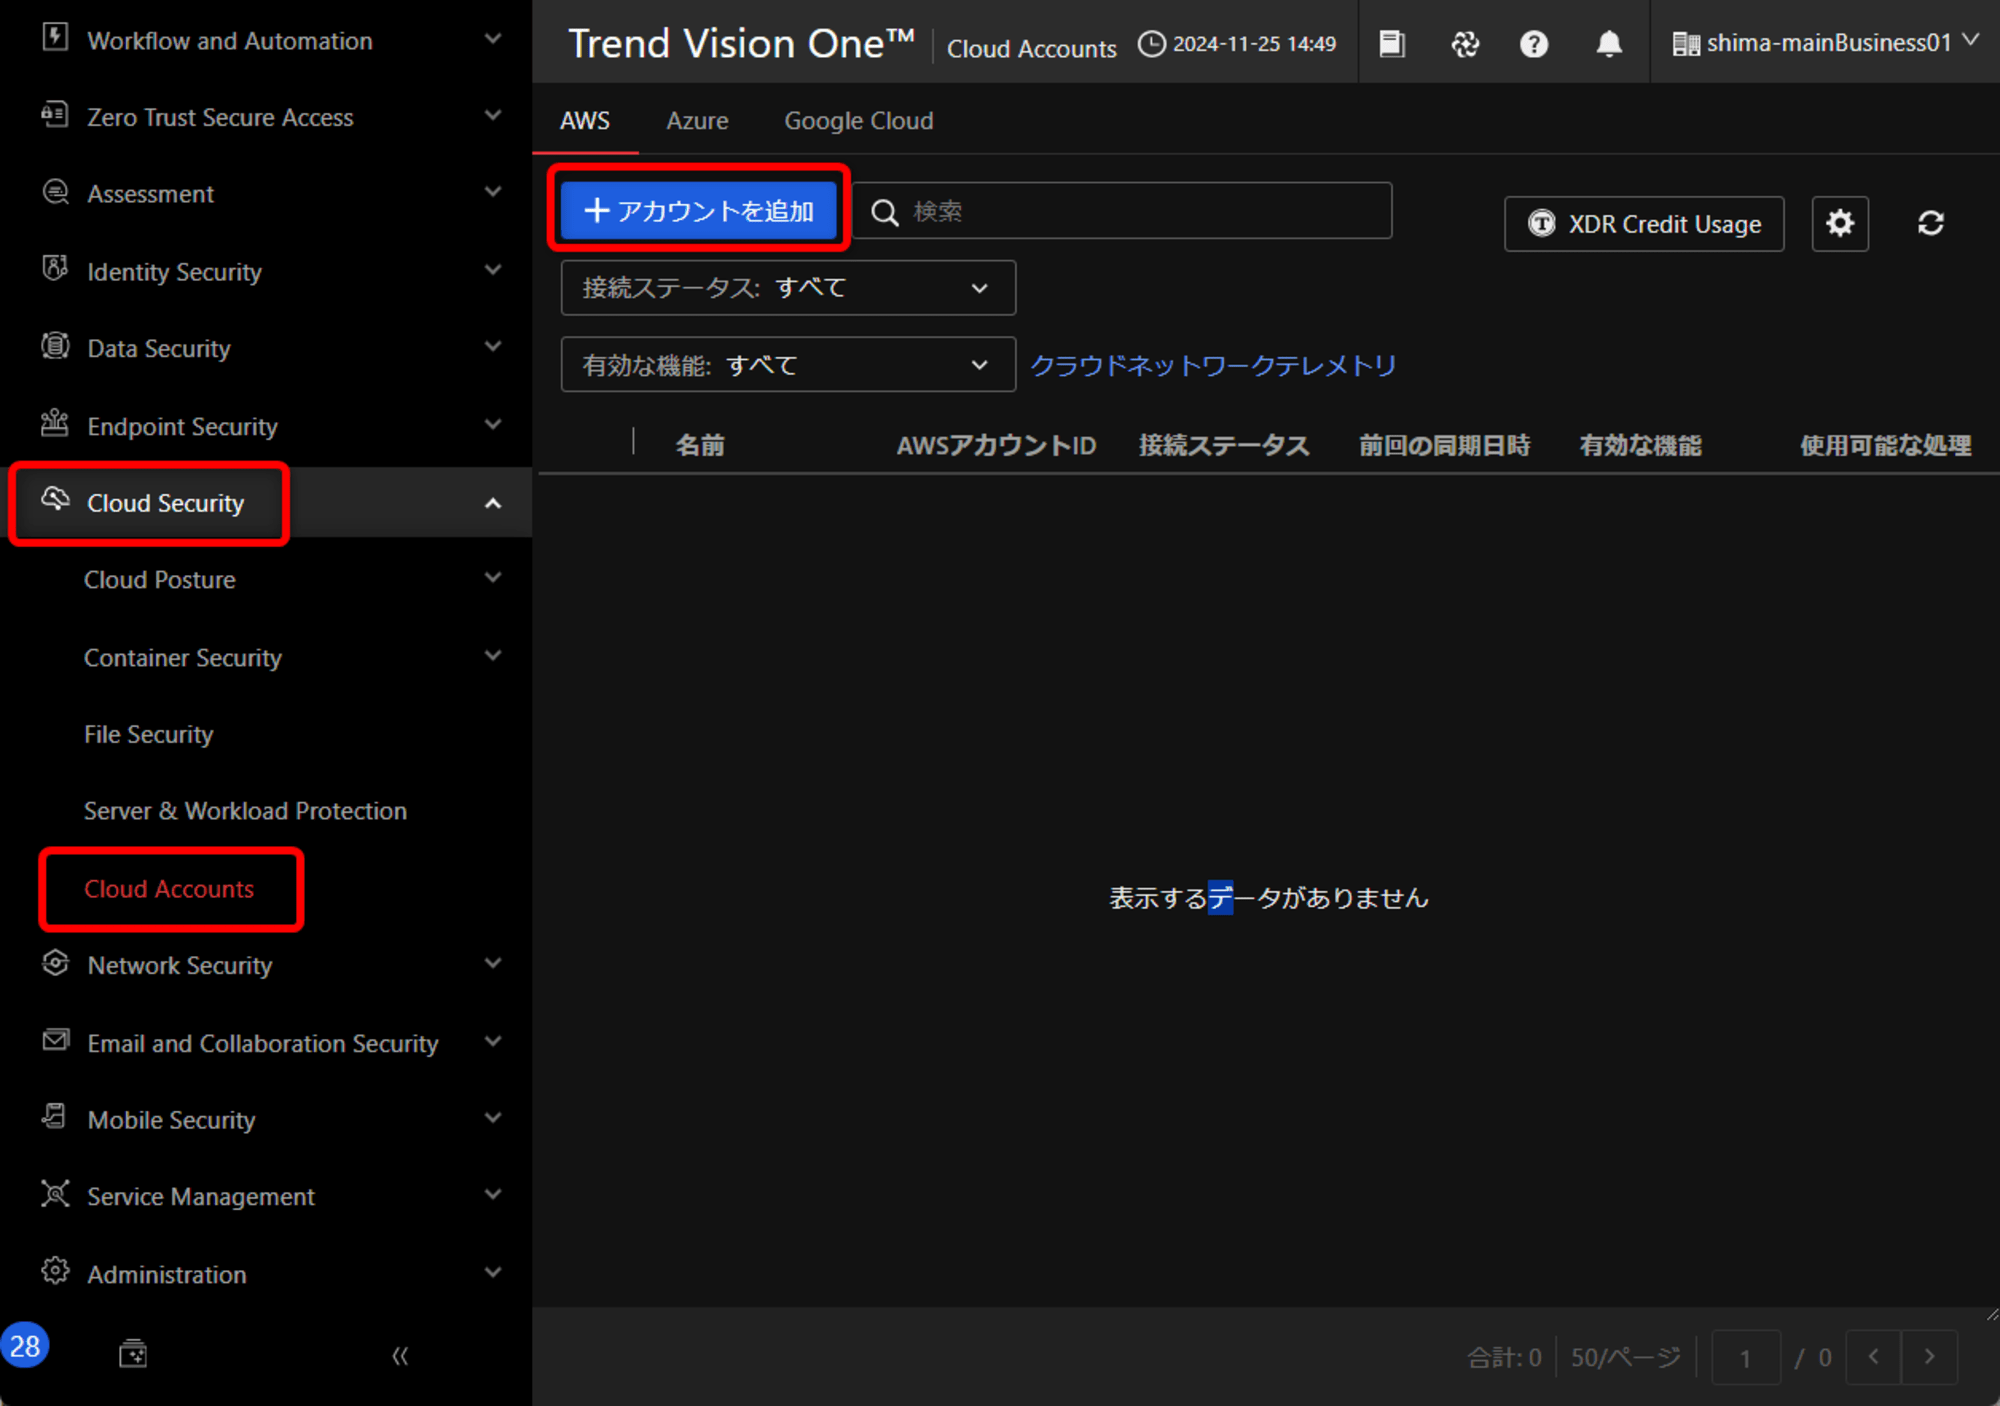
Task: Collapse the sidebar with the double chevron
Action: [x=400, y=1356]
